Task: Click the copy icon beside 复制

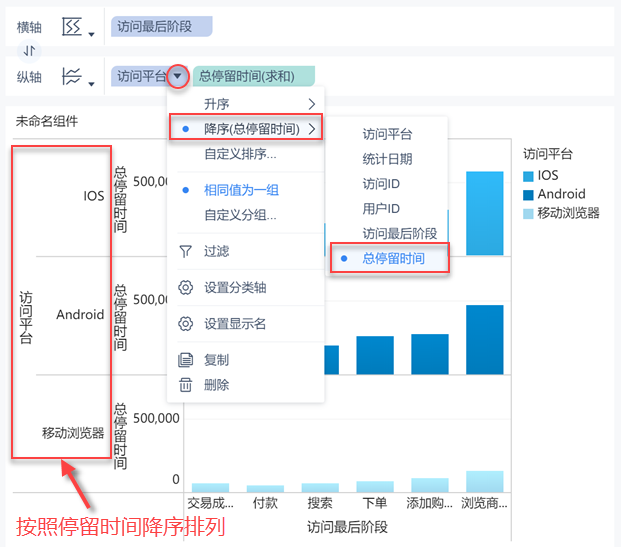Action: (x=185, y=360)
